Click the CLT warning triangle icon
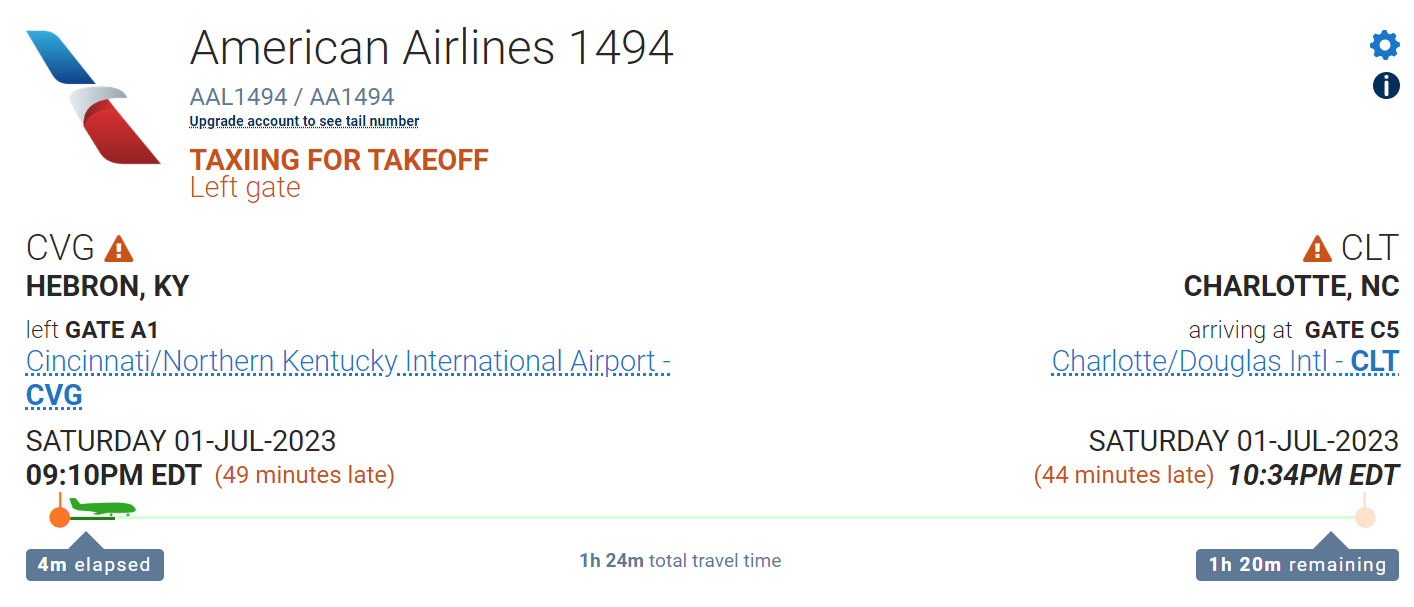The height and width of the screenshot is (607, 1414). [1317, 248]
